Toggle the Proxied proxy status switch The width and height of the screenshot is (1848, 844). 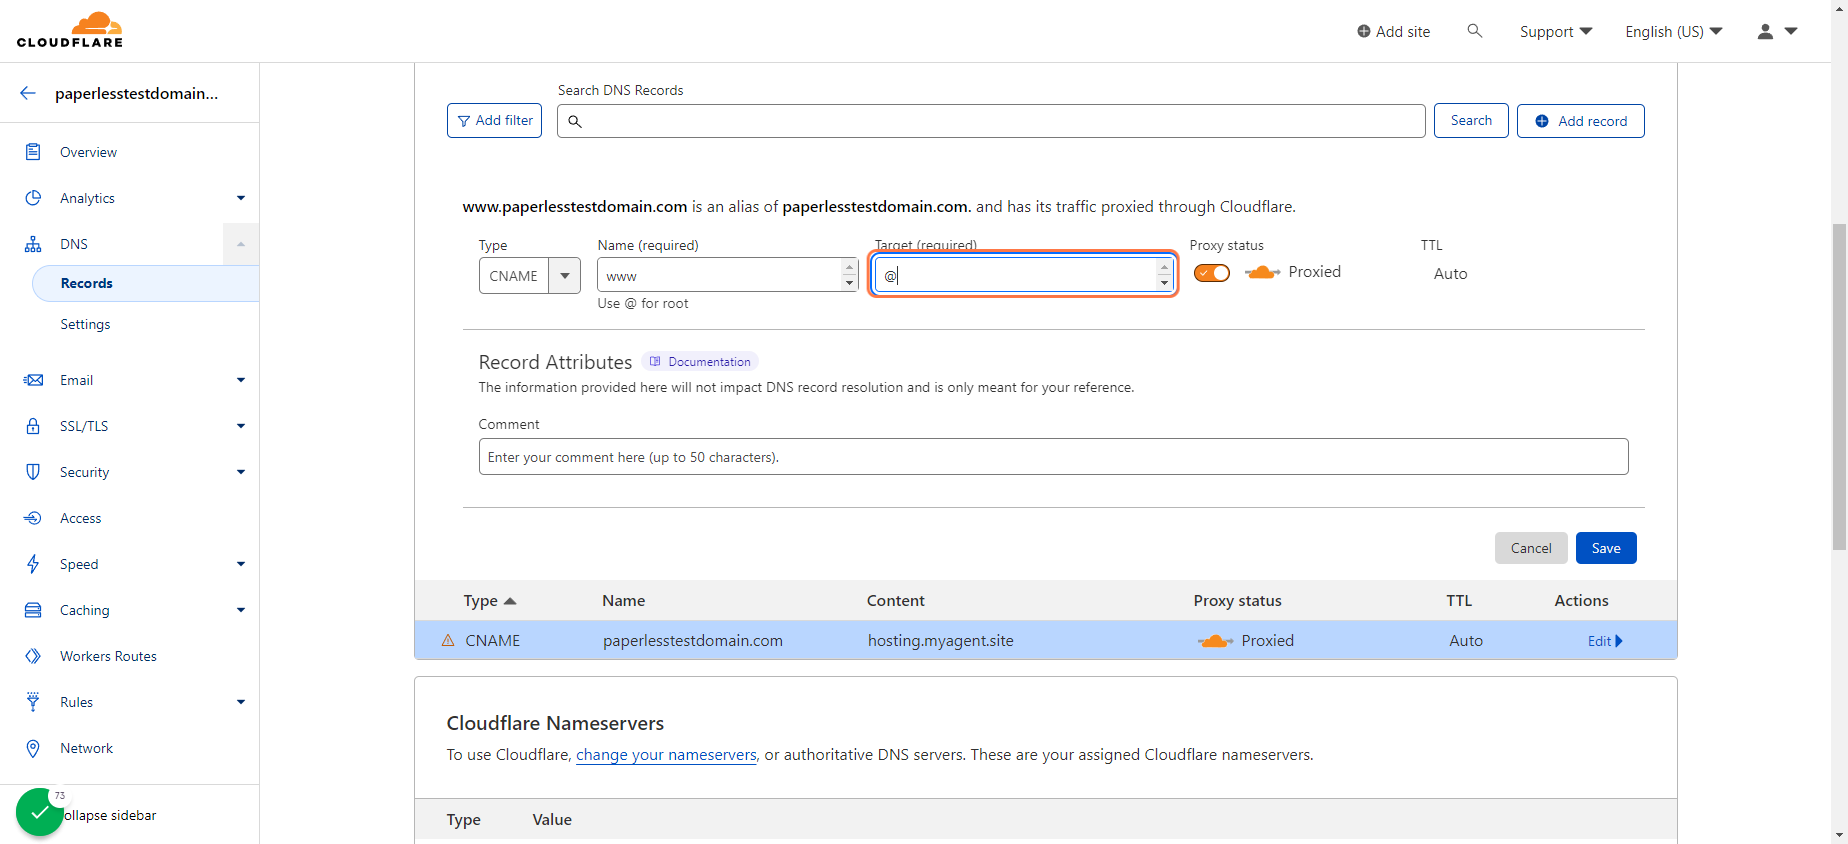[x=1212, y=273]
